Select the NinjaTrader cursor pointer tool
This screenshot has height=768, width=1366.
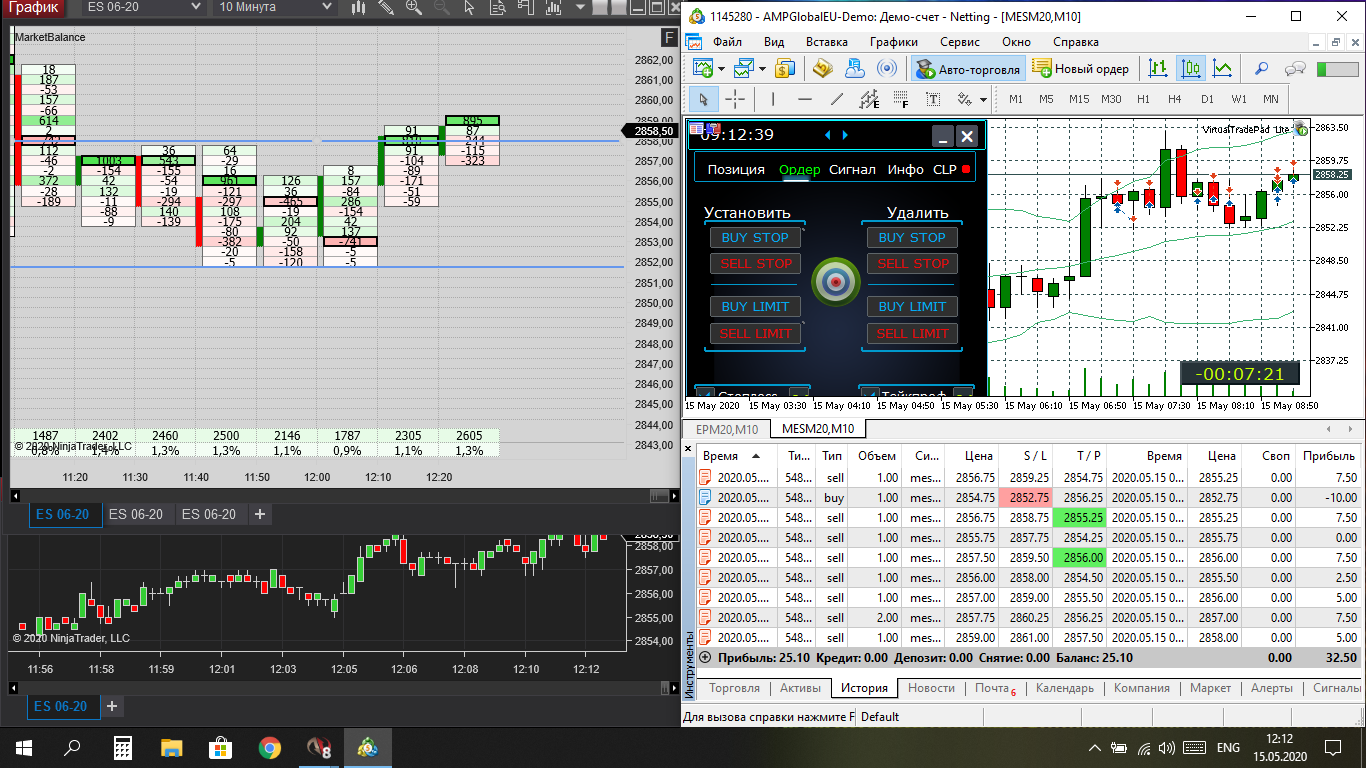click(467, 8)
